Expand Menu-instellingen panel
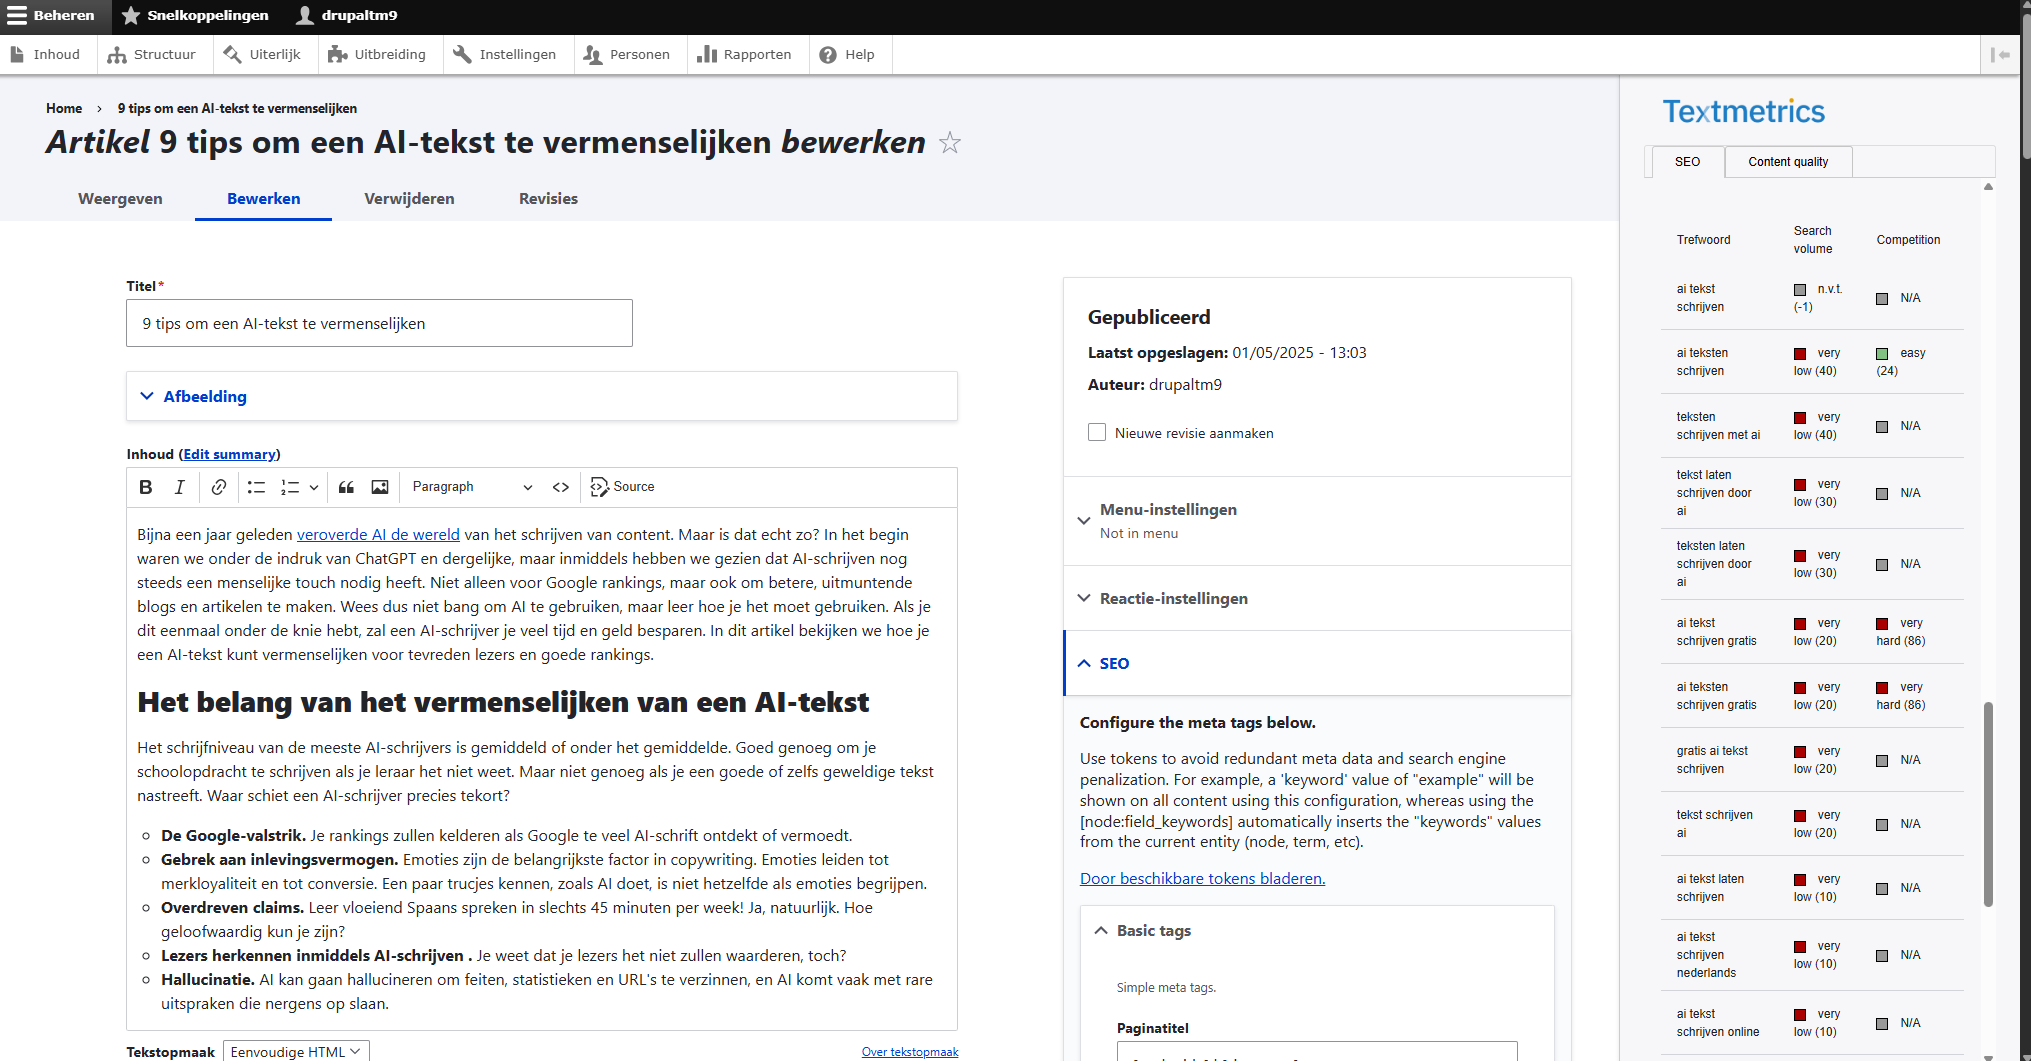Screen dimensions: 2031x1061 point(1168,510)
